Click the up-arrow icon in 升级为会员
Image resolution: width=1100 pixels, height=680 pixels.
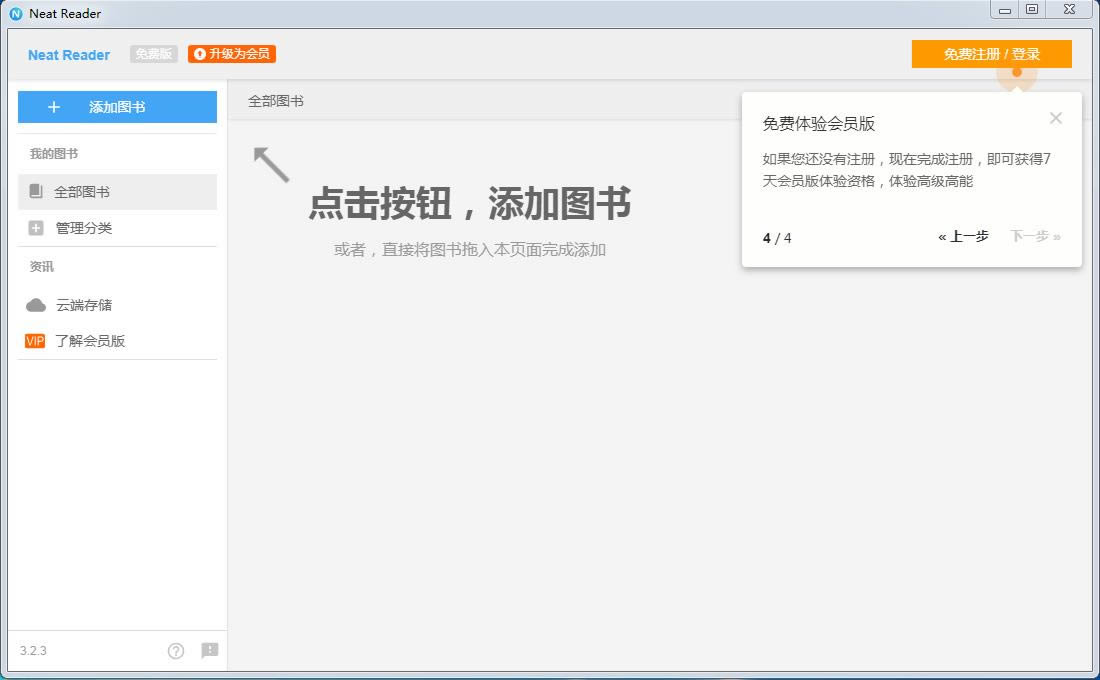(200, 54)
